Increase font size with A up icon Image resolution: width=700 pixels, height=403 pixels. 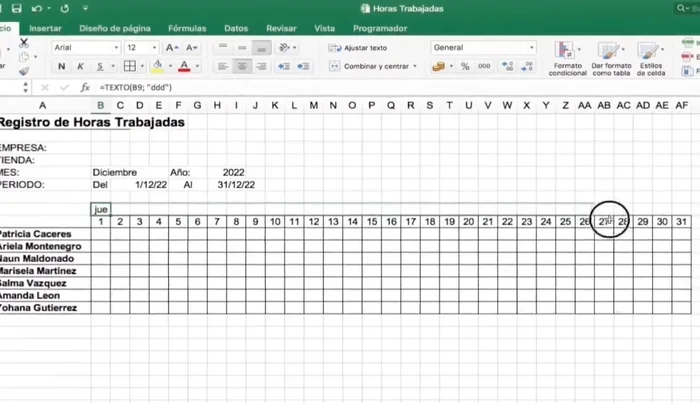click(172, 47)
